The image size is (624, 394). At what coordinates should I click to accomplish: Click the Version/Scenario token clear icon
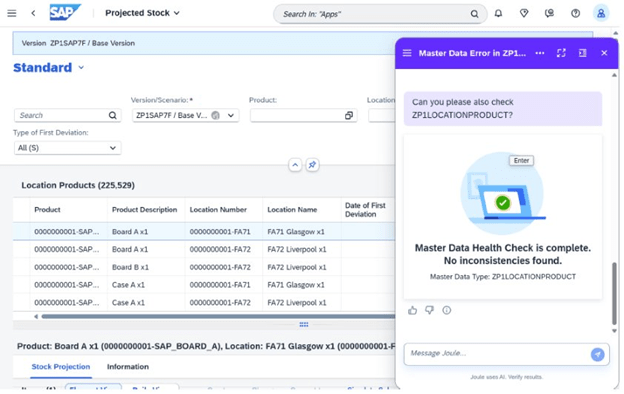[215, 115]
